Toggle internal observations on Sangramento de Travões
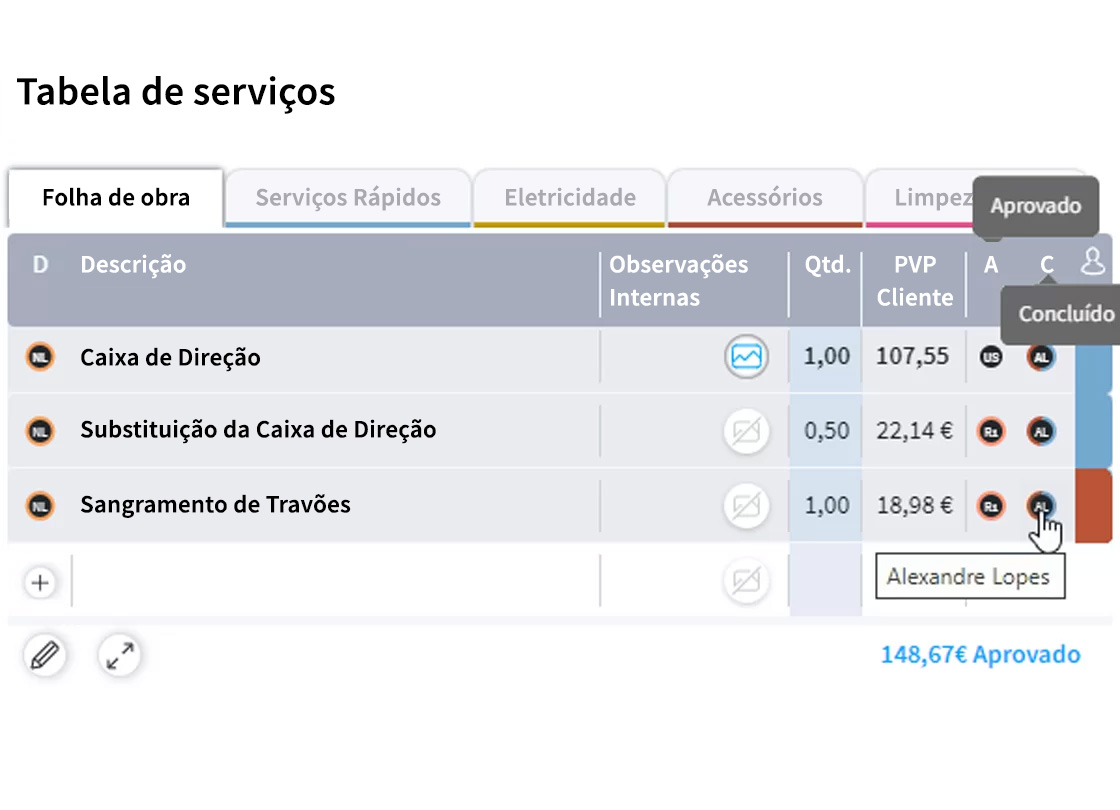Screen dimensions: 1120x810 tap(746, 506)
